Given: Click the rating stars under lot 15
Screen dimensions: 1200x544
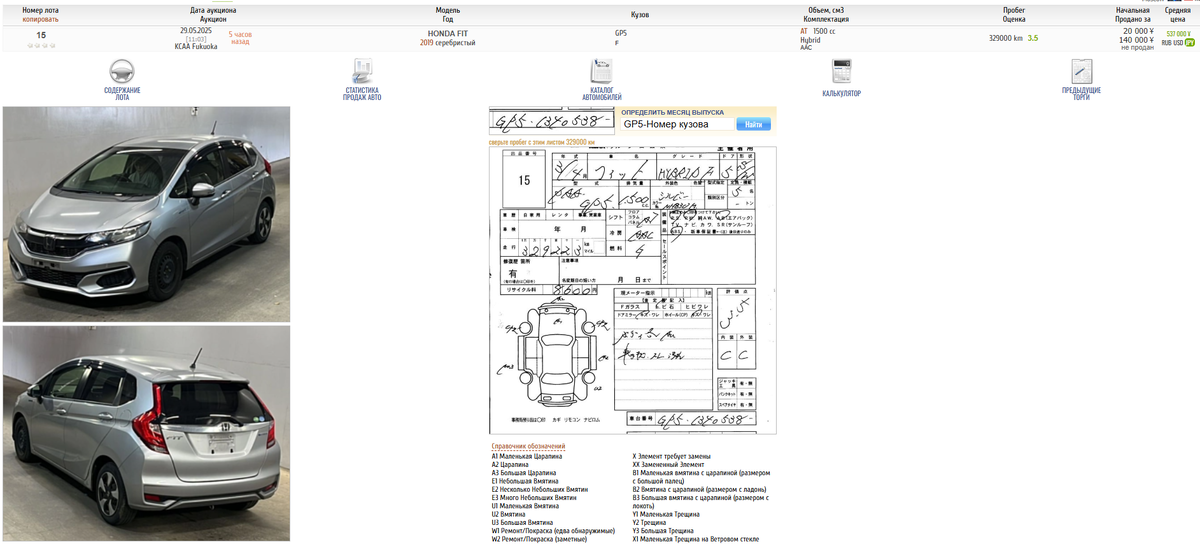Looking at the screenshot, I should pos(41,46).
